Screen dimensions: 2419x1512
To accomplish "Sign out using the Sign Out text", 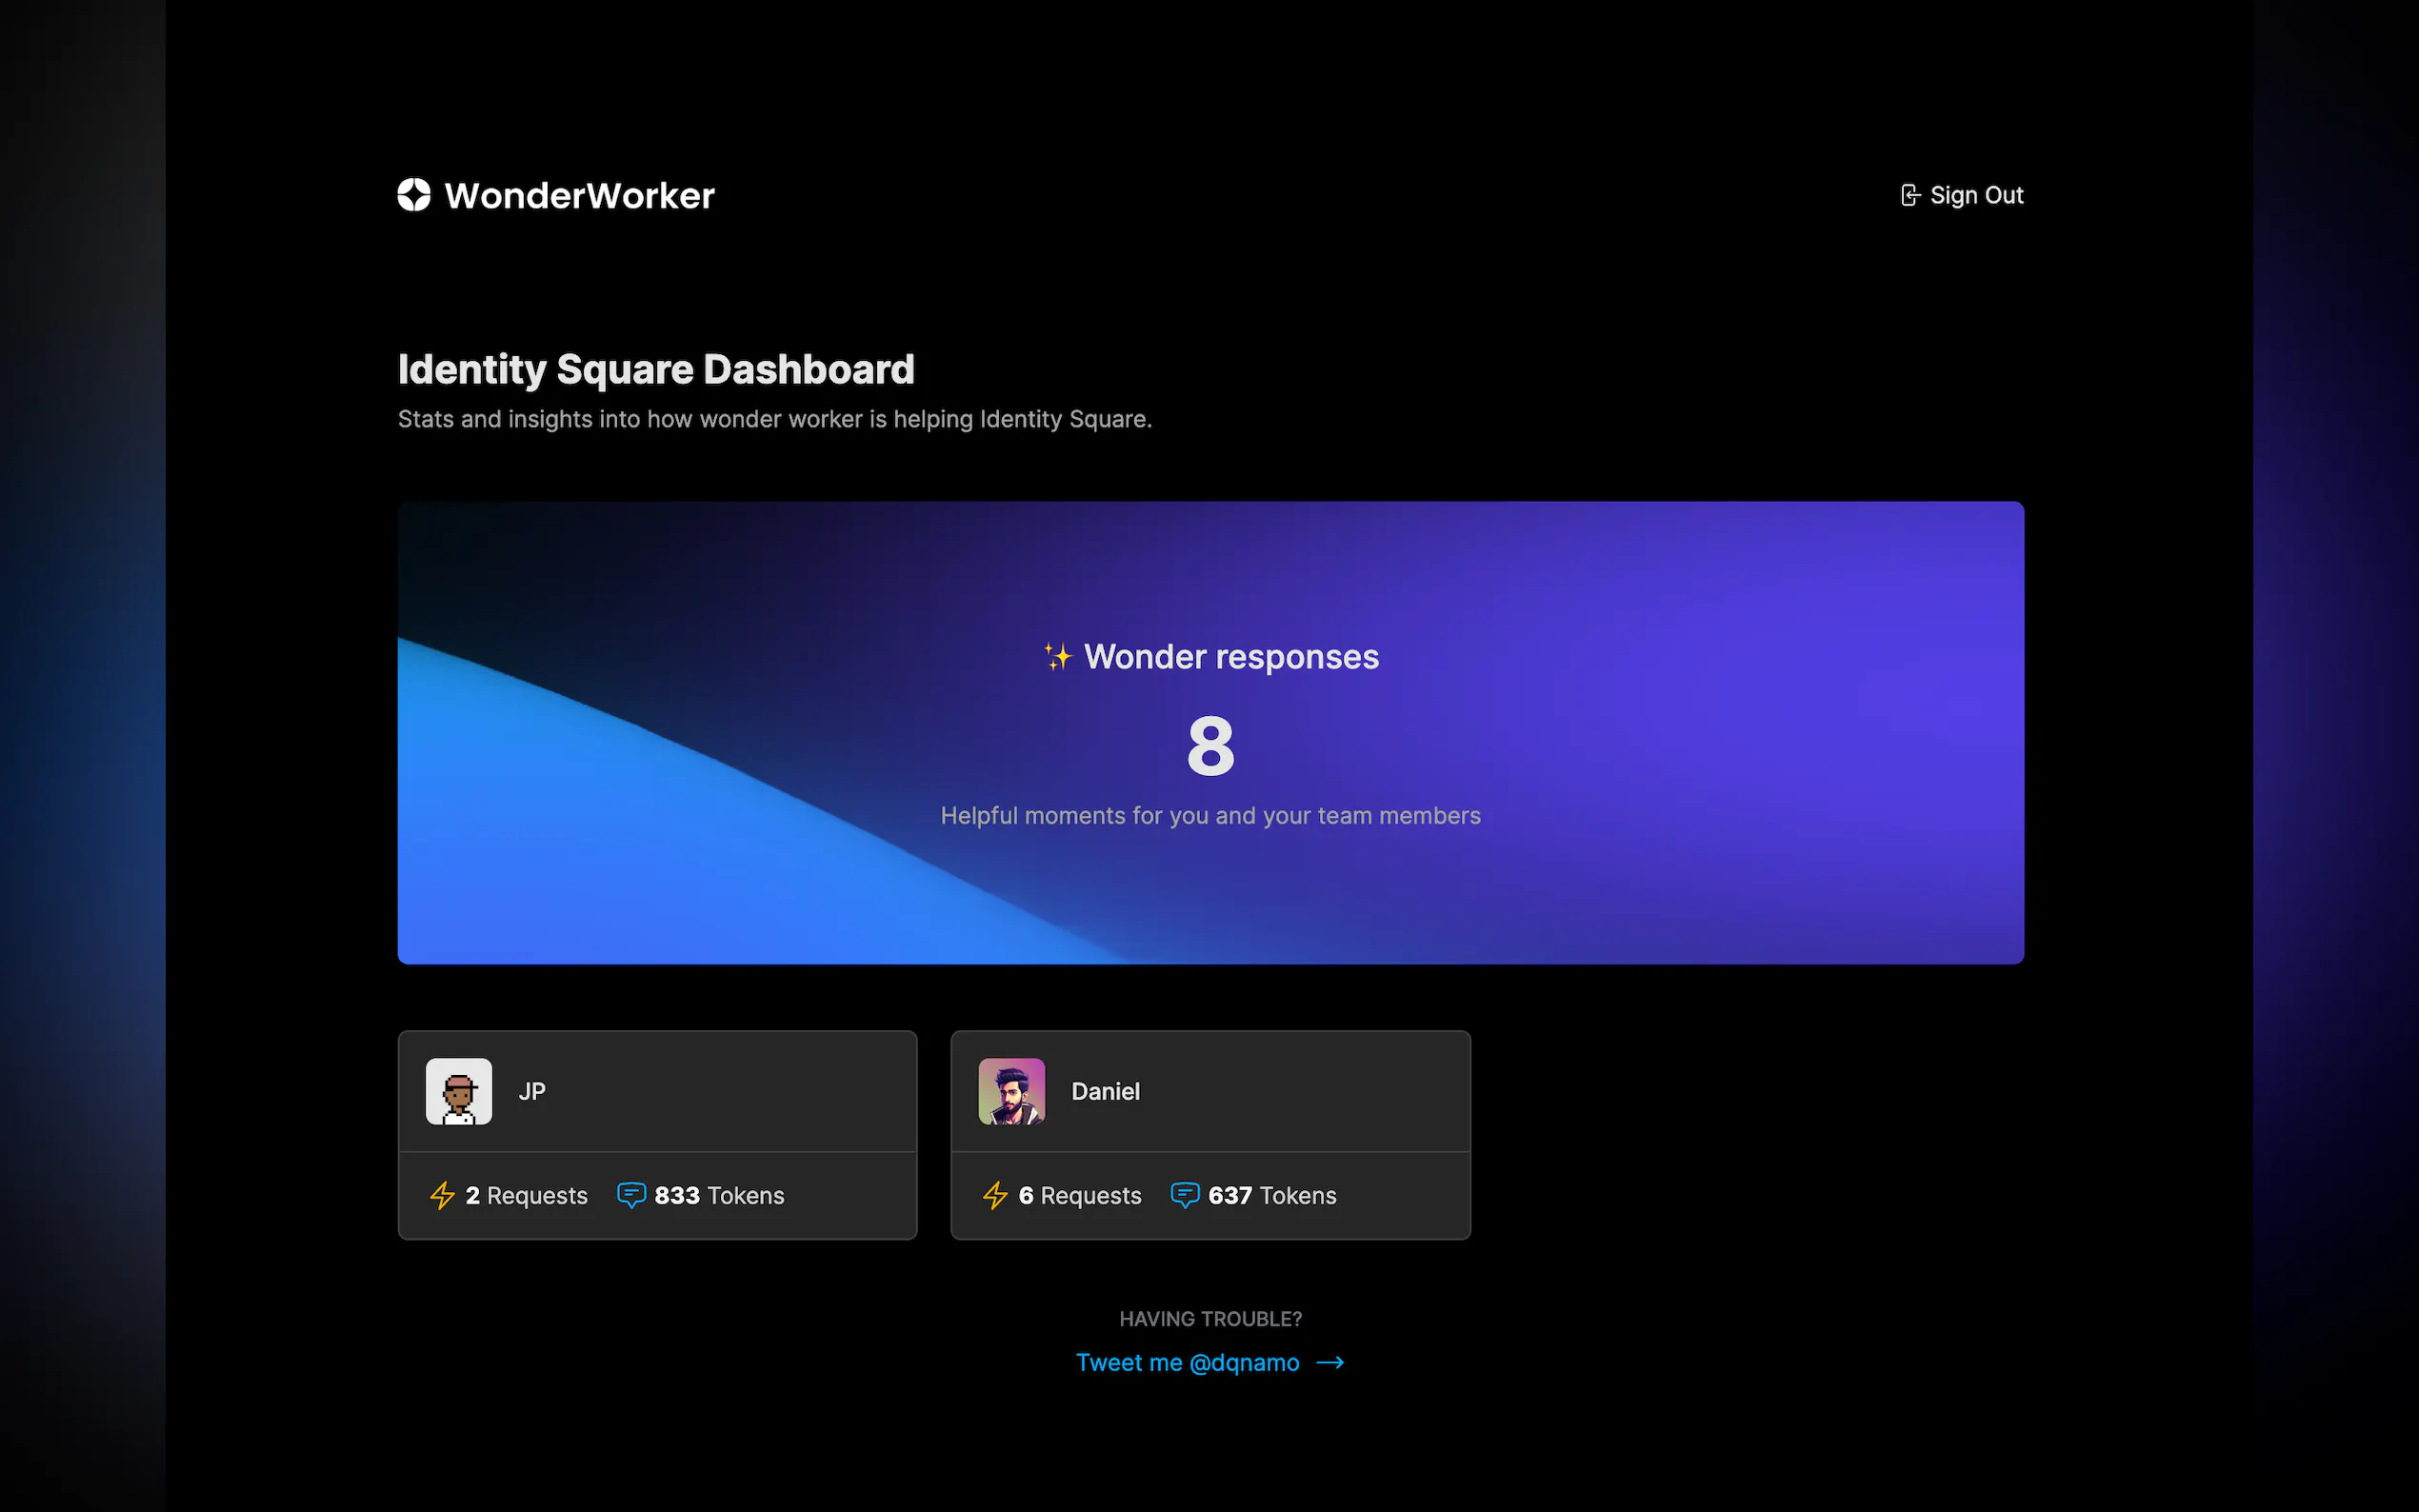I will click(1976, 195).
